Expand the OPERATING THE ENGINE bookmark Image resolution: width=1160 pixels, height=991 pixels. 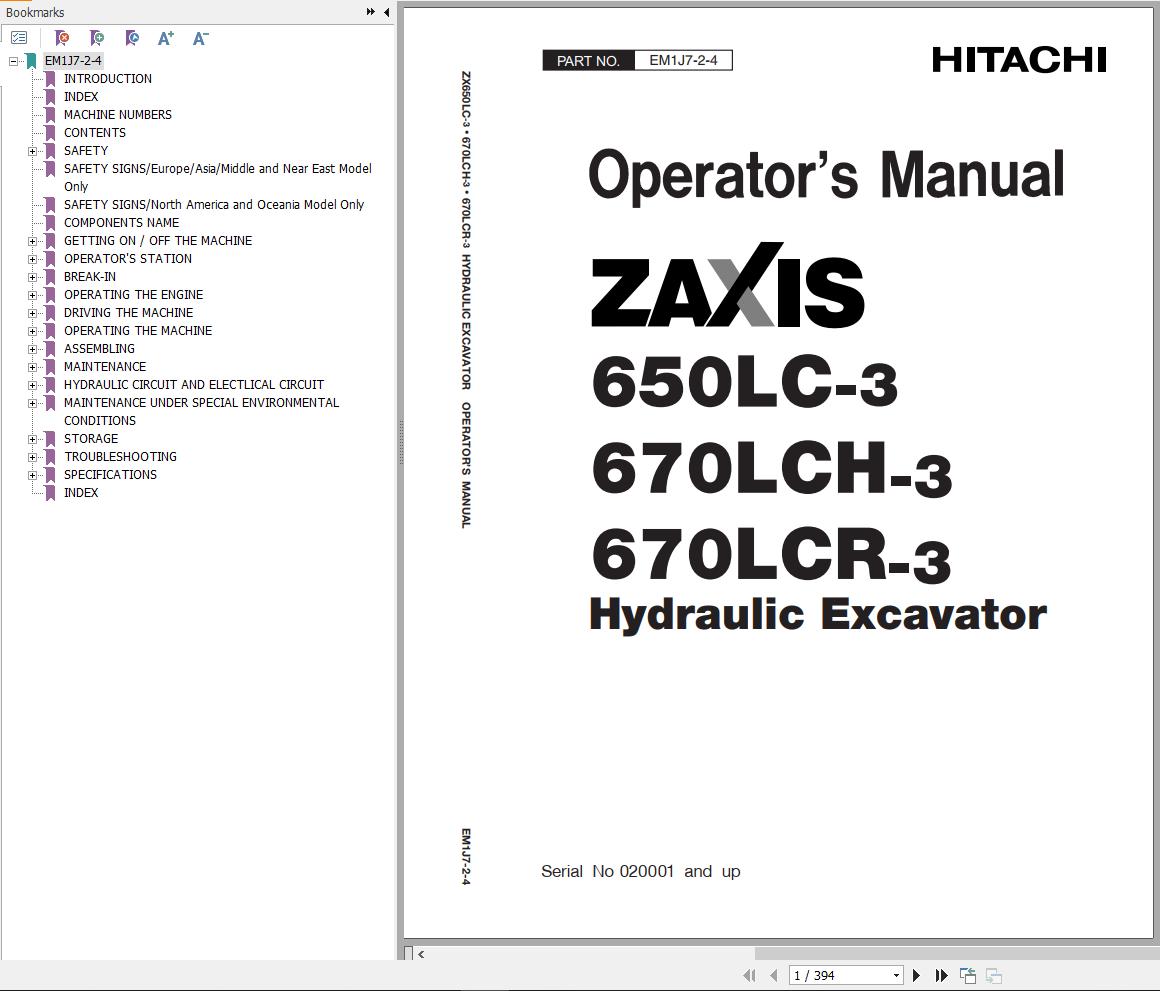[33, 296]
